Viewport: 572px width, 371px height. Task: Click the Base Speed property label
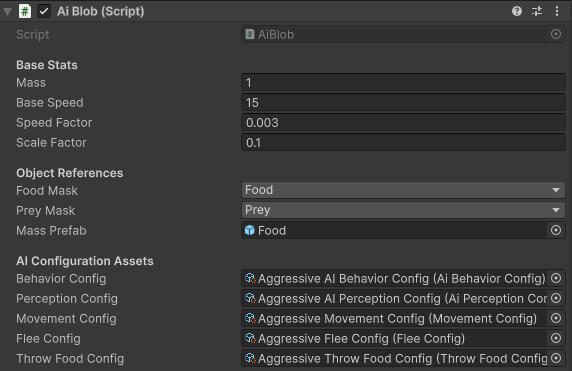coord(50,103)
